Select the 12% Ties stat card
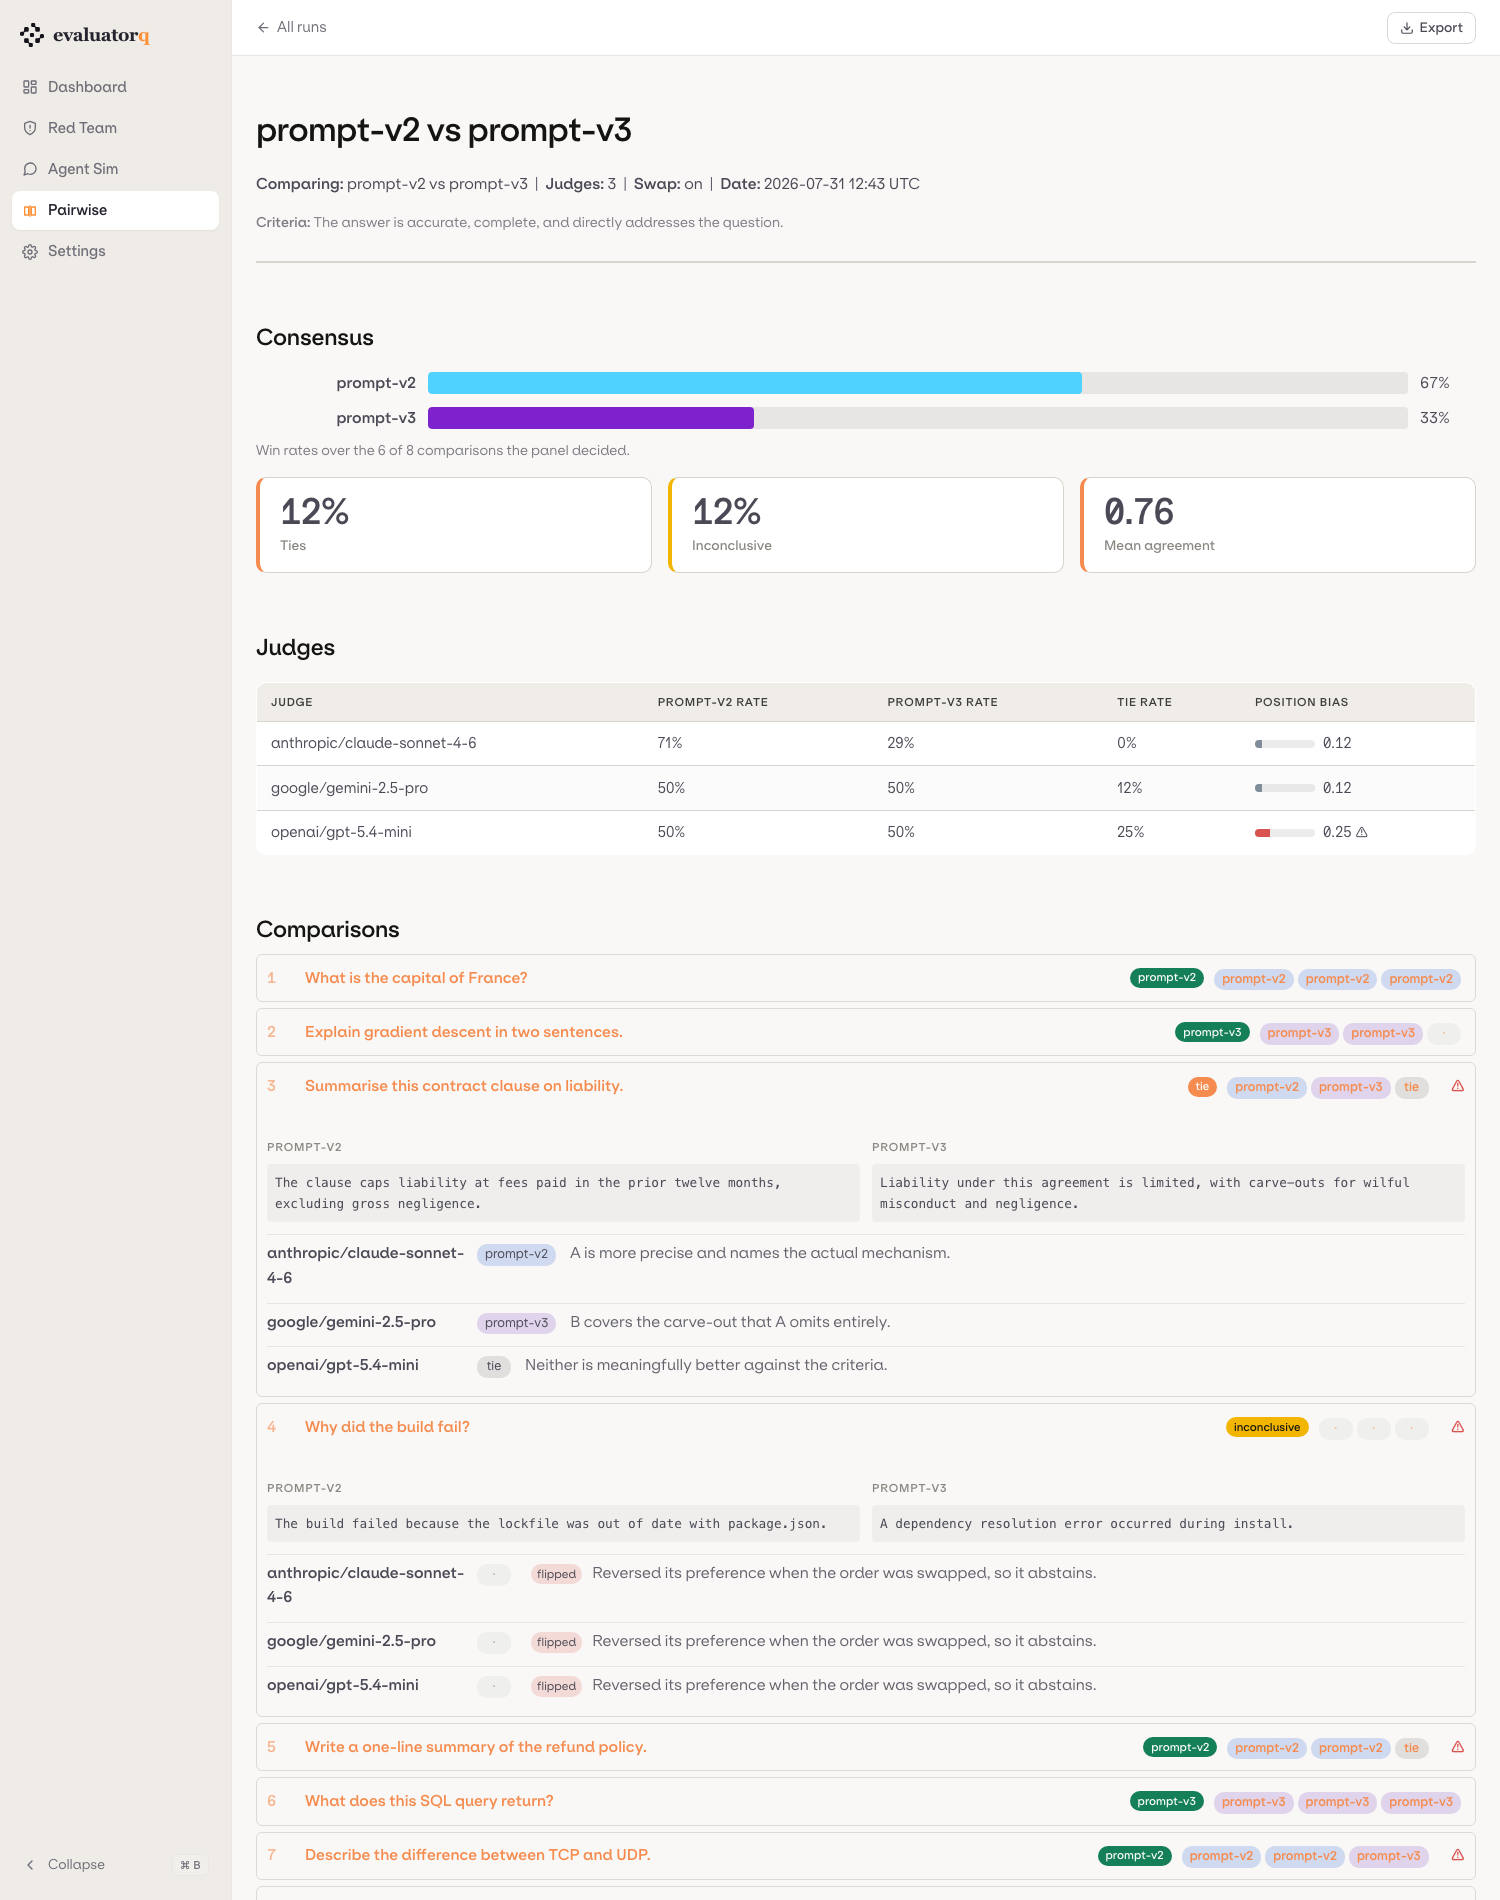The image size is (1500, 1900). [x=454, y=525]
